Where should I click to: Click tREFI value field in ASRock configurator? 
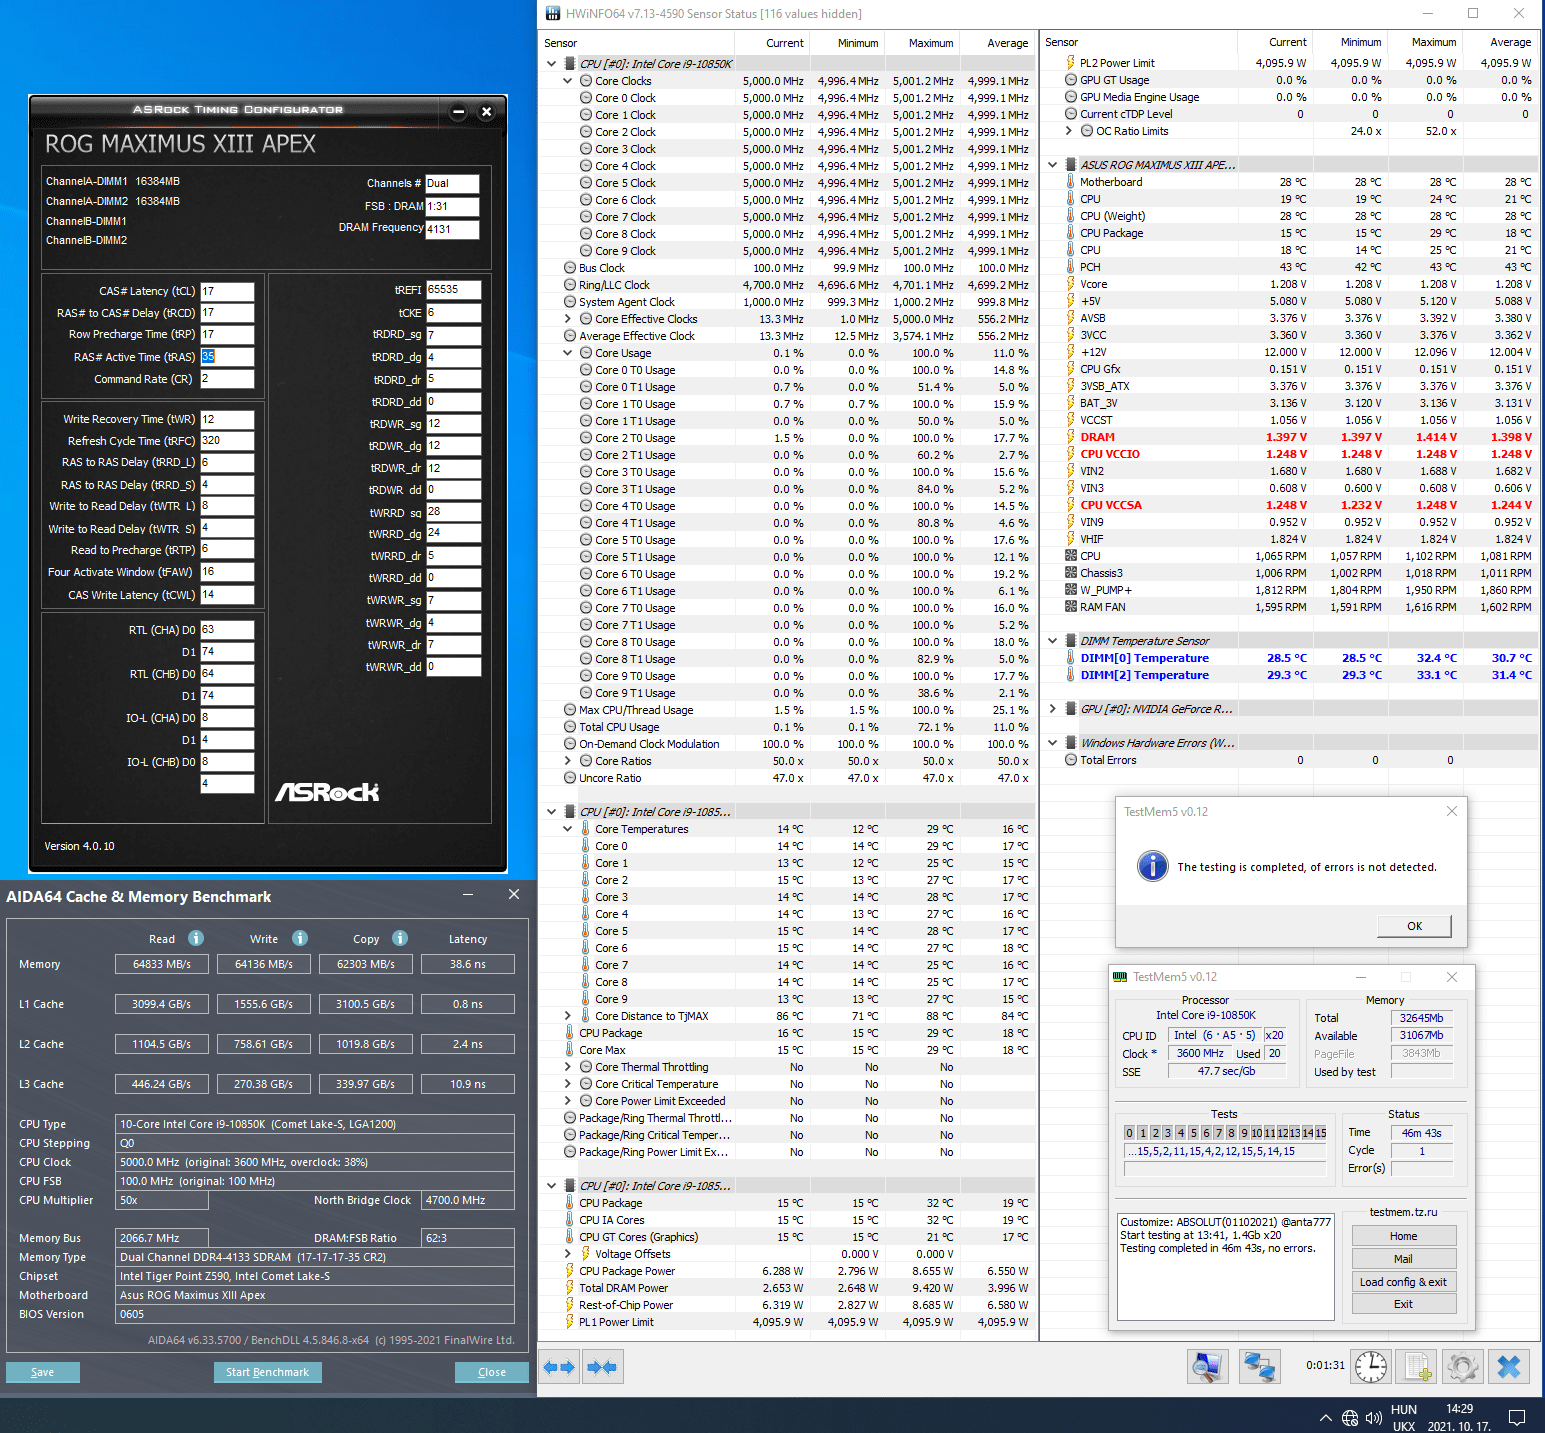point(453,289)
